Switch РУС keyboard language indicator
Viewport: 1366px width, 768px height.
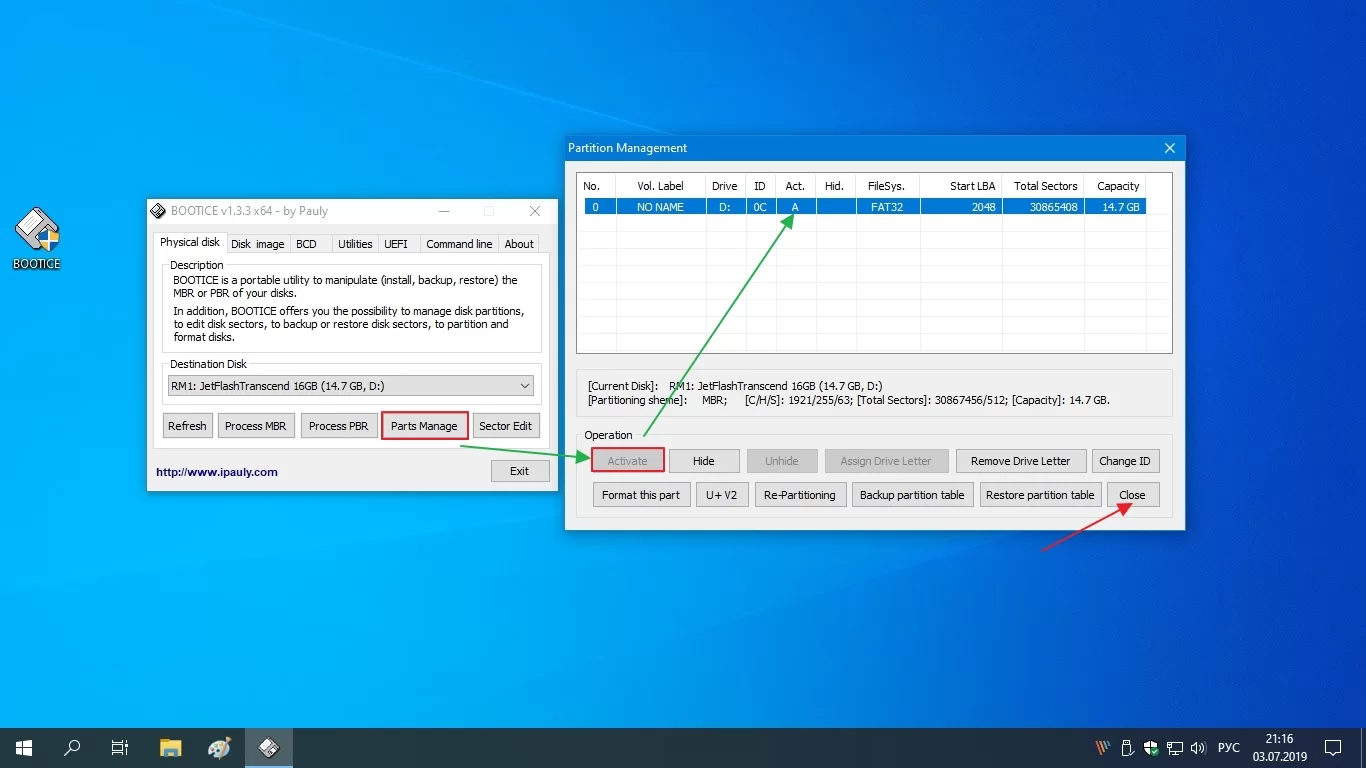[1229, 748]
